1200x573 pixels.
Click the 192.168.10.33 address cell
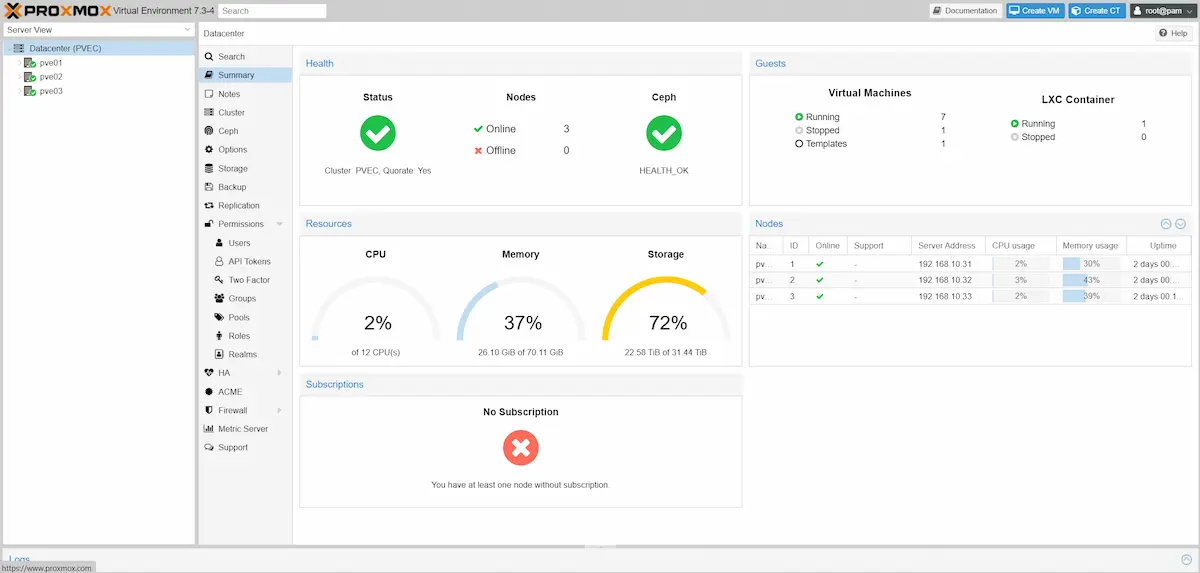(x=946, y=296)
